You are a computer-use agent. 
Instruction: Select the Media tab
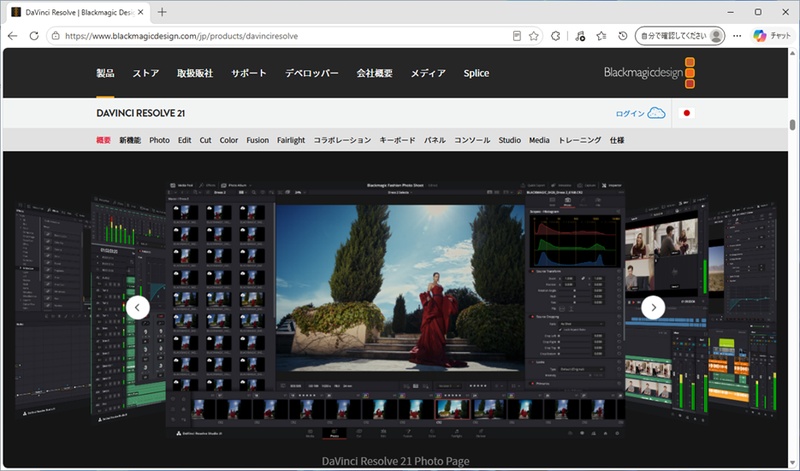(x=539, y=140)
